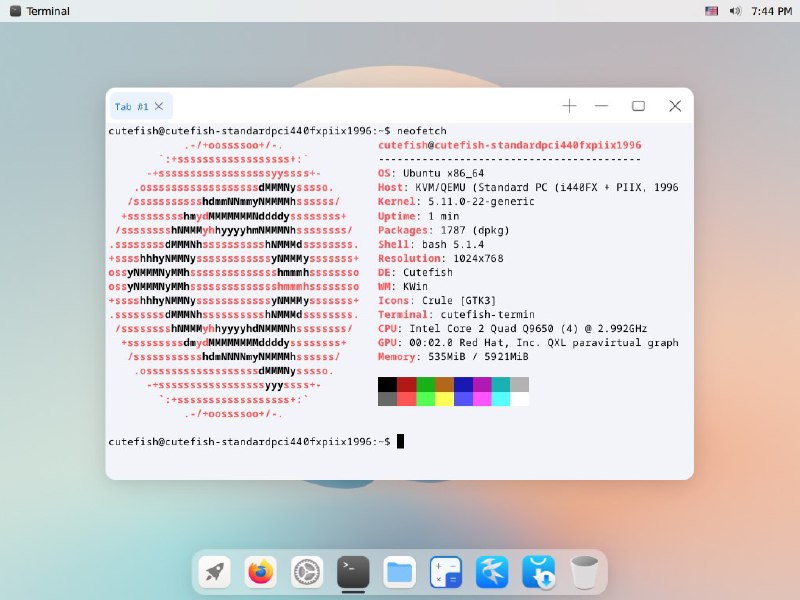The image size is (800, 600).
Task: Click the magenta color block in bottom row
Action: coord(482,398)
